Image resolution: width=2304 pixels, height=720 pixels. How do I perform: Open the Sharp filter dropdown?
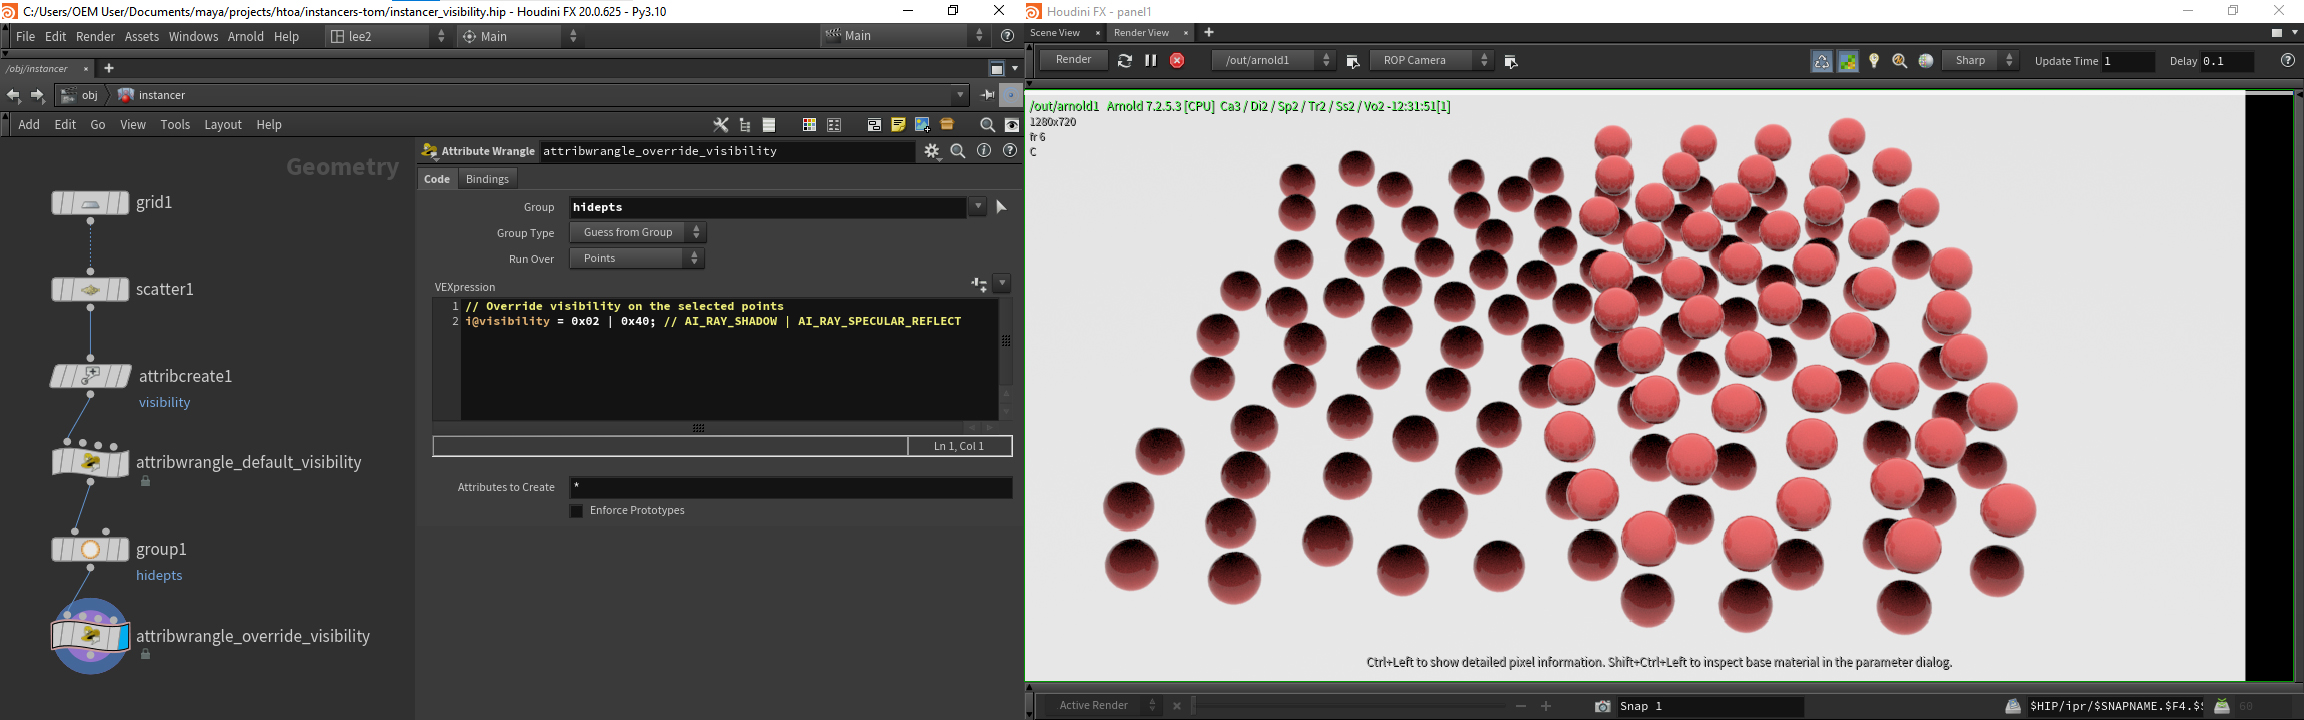click(x=1980, y=61)
